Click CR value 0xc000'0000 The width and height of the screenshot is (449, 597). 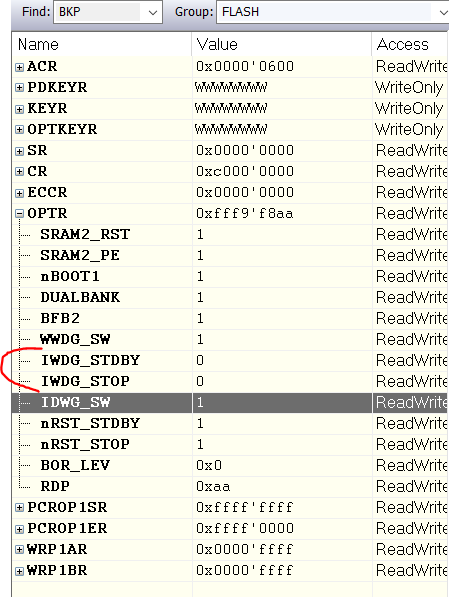coord(245,172)
